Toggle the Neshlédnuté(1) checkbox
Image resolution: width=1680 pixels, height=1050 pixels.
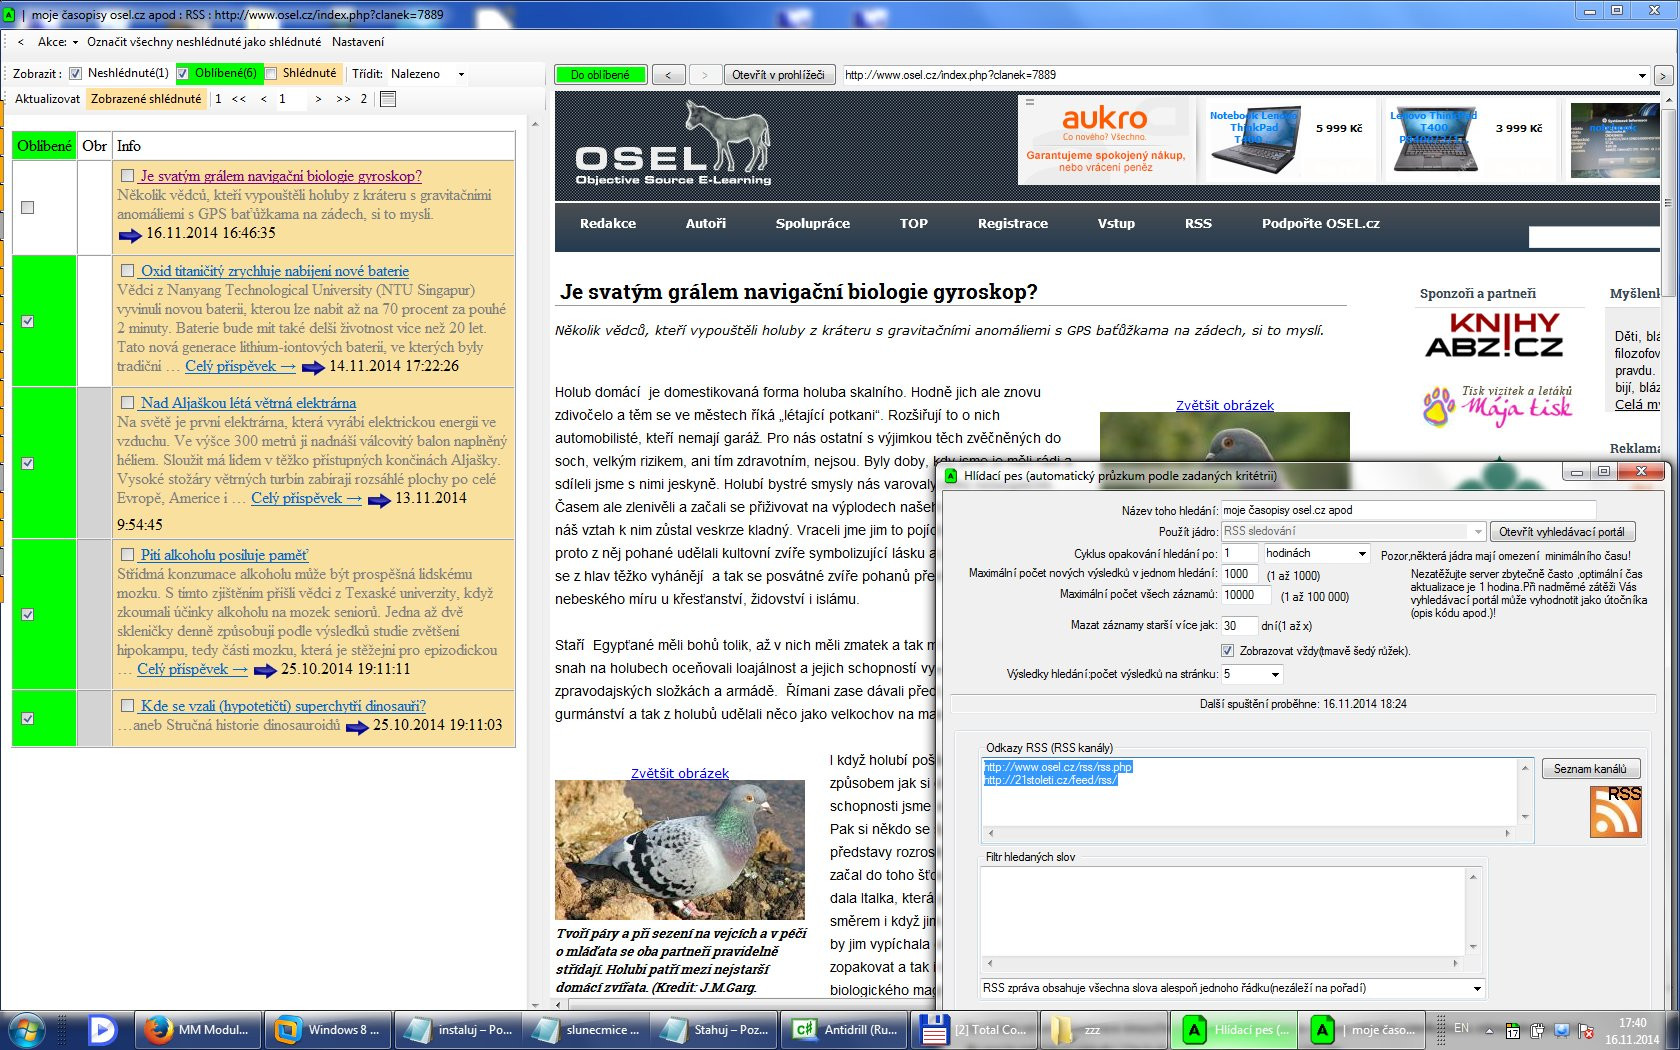pos(75,73)
